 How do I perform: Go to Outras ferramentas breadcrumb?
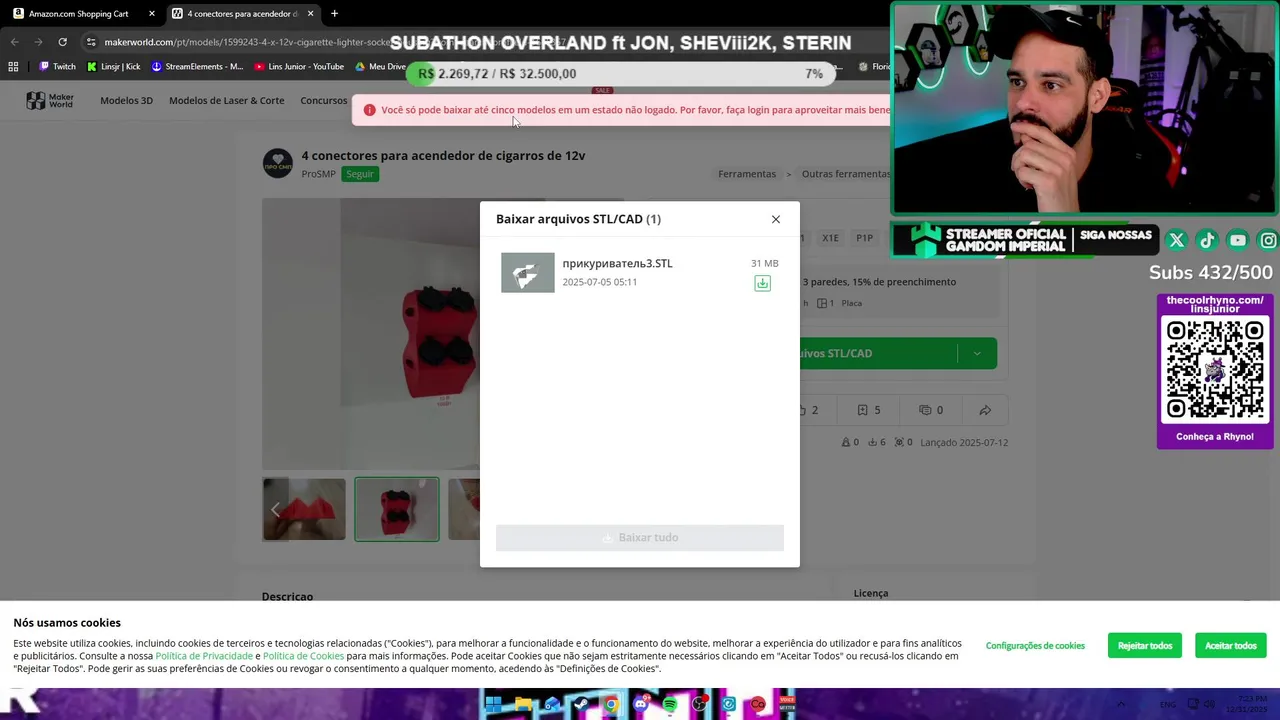tap(846, 174)
